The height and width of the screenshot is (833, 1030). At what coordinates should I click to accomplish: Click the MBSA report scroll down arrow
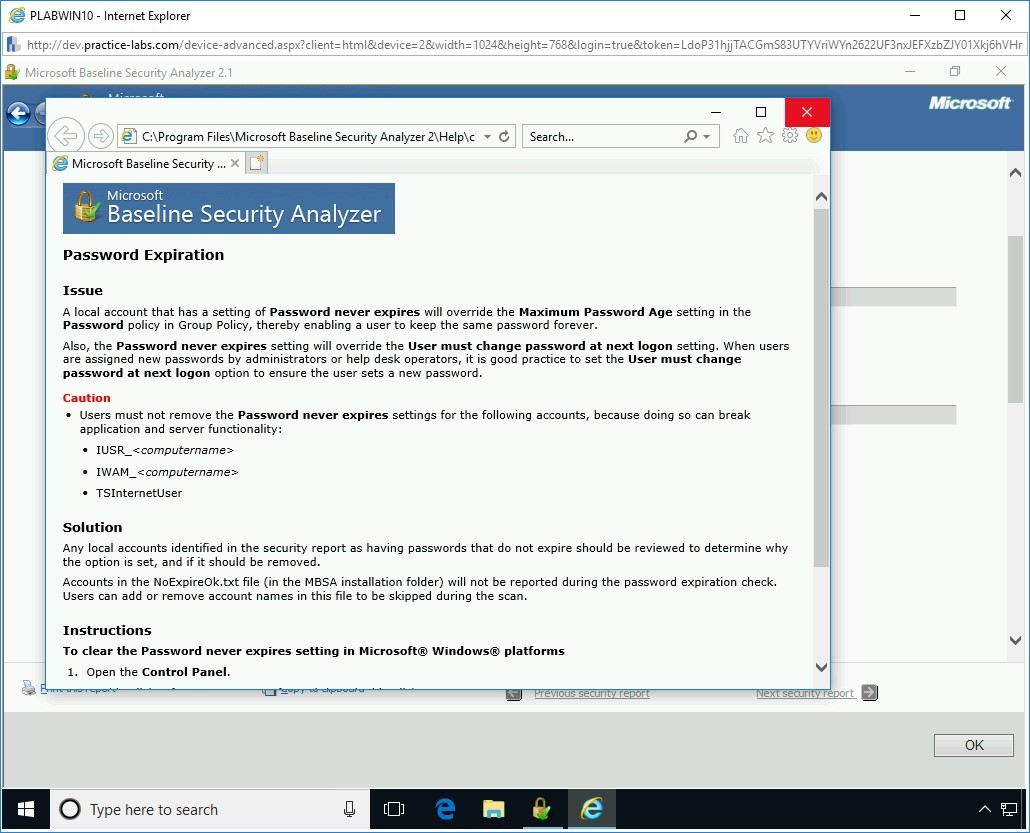(x=1016, y=640)
